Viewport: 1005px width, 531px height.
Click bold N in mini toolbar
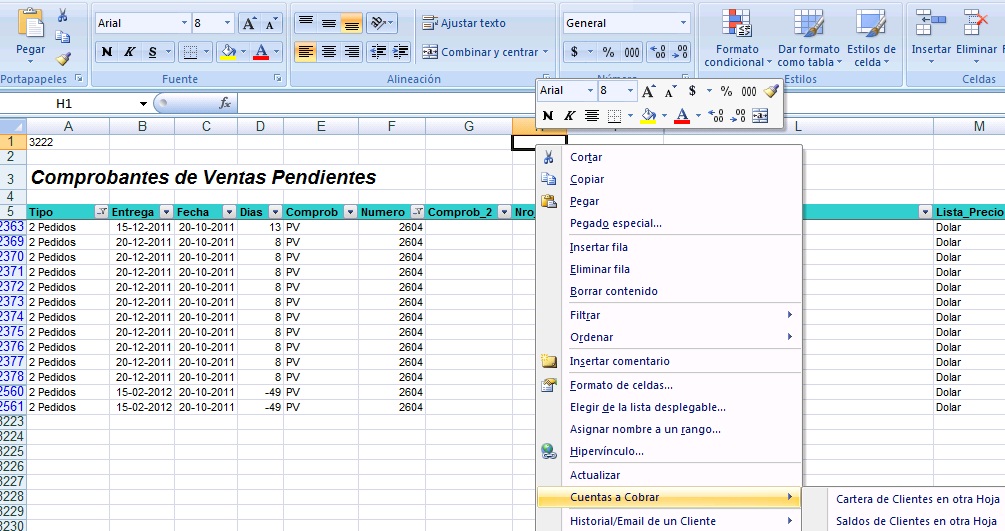tap(547, 116)
